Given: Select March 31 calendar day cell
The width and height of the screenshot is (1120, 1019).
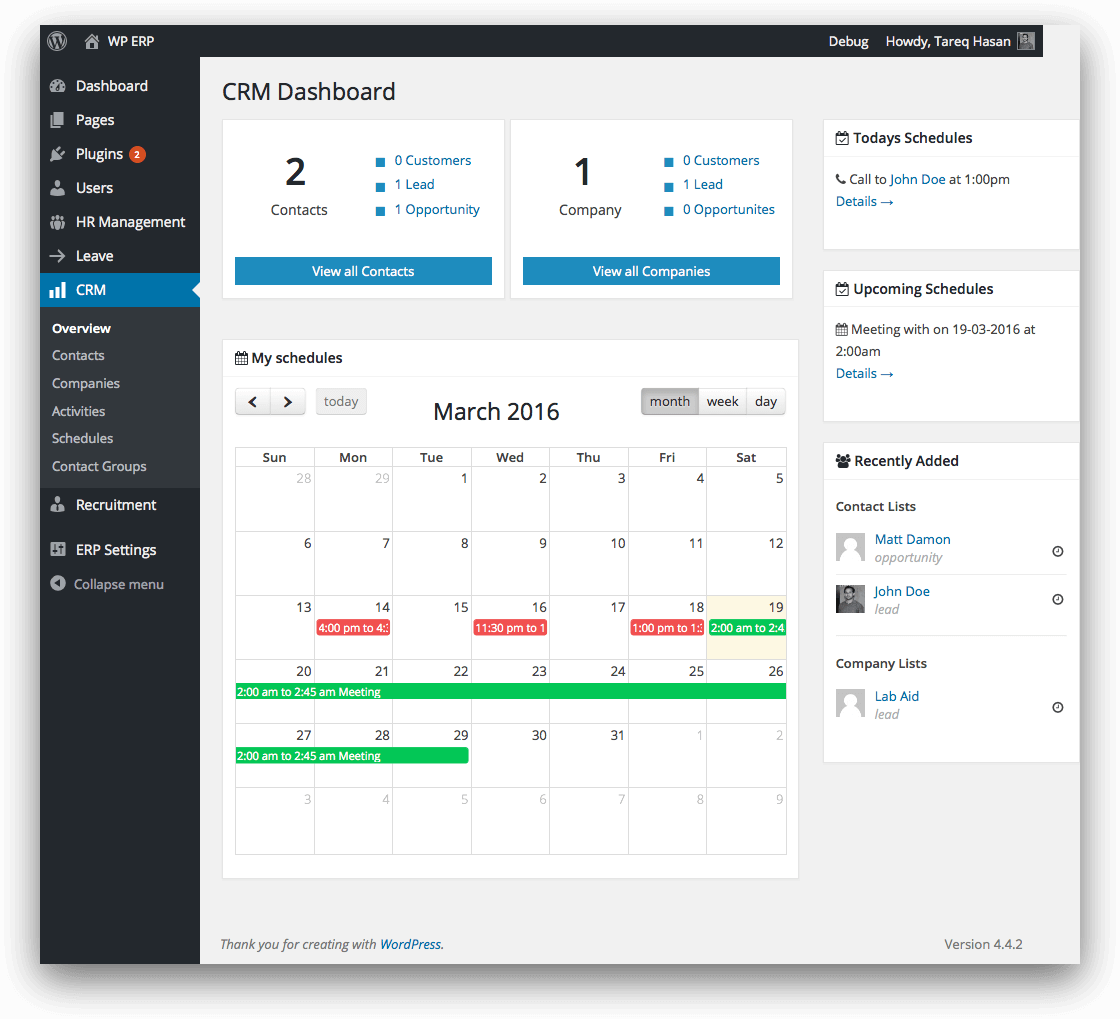Looking at the screenshot, I should [589, 756].
